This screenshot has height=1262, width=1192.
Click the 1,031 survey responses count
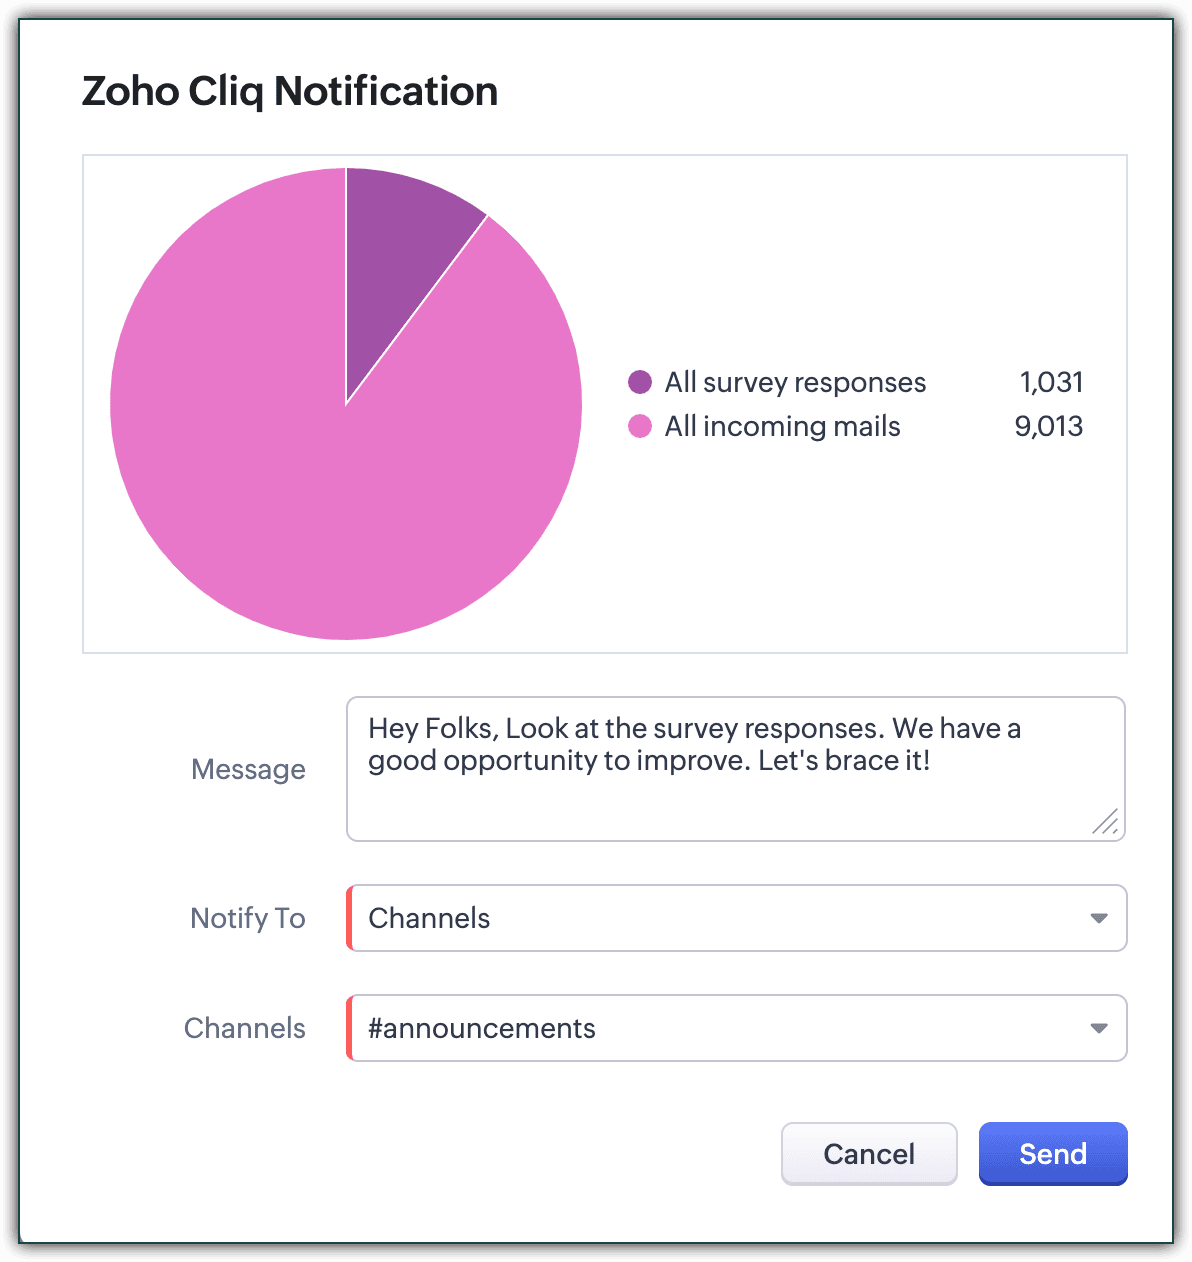click(1051, 382)
